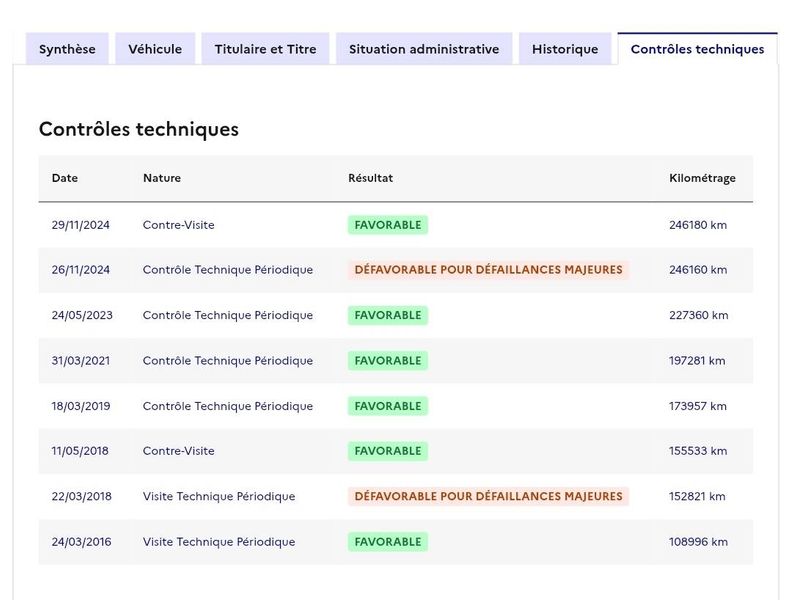This screenshot has width=791, height=600.
Task: Switch to the Véhicule tab
Action: click(155, 49)
